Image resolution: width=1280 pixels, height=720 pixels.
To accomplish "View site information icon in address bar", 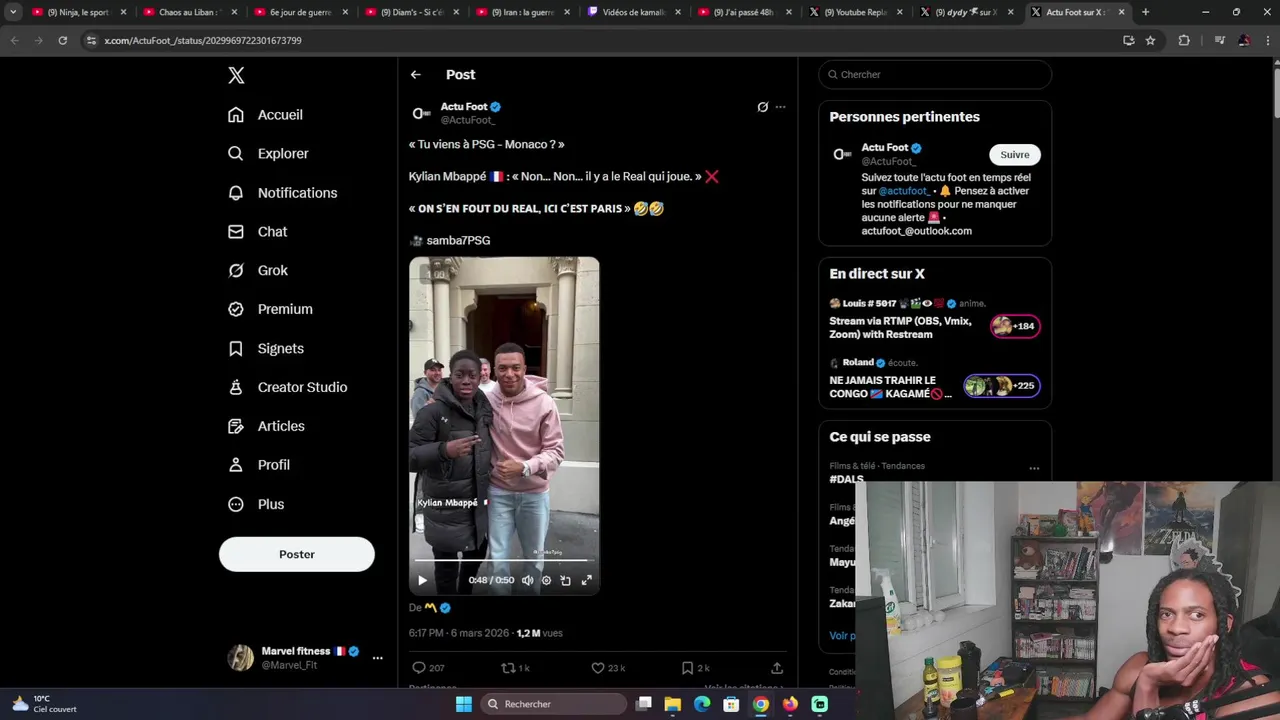I will (91, 41).
